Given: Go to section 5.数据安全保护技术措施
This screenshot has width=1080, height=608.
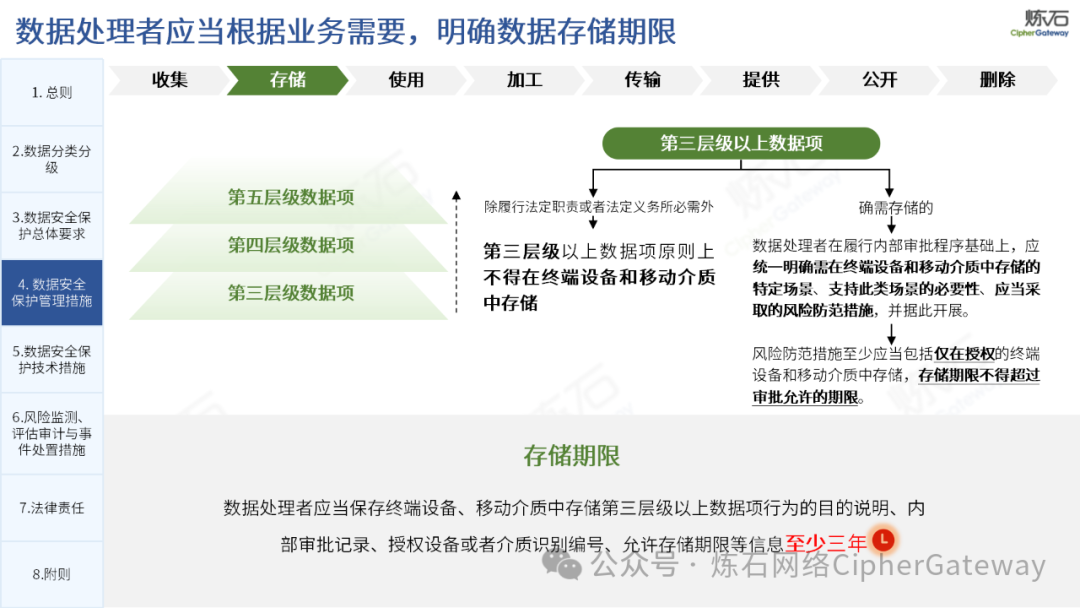Looking at the screenshot, I should click(x=52, y=359).
